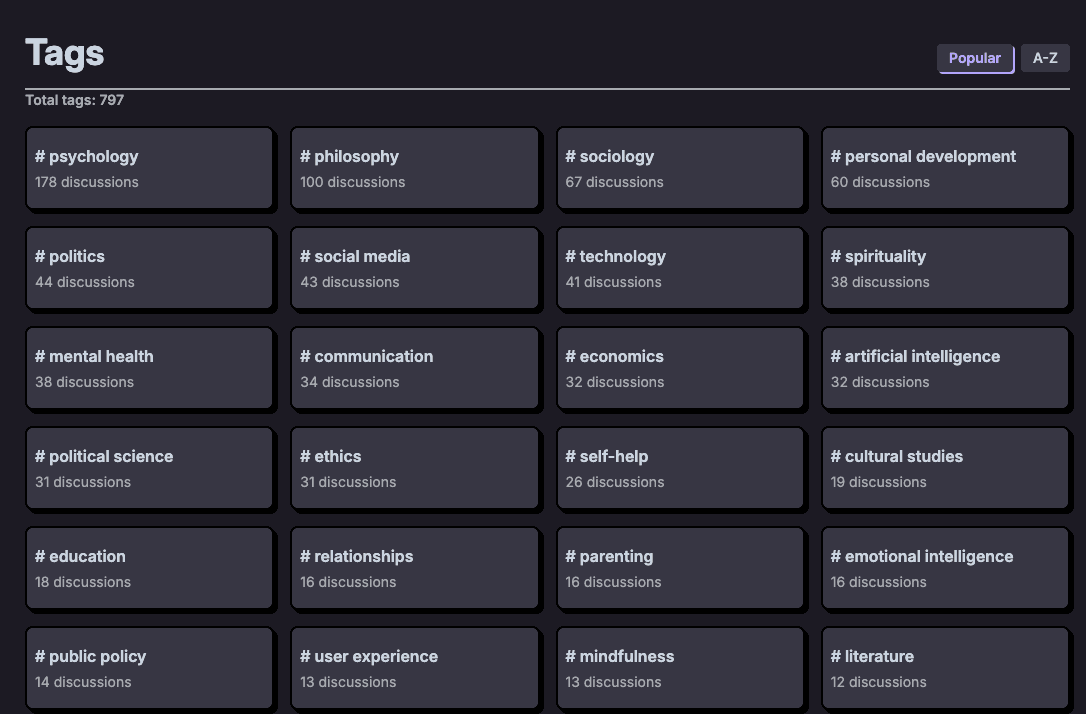Image resolution: width=1086 pixels, height=714 pixels.
Task: Open the politics tag
Action: [x=150, y=268]
